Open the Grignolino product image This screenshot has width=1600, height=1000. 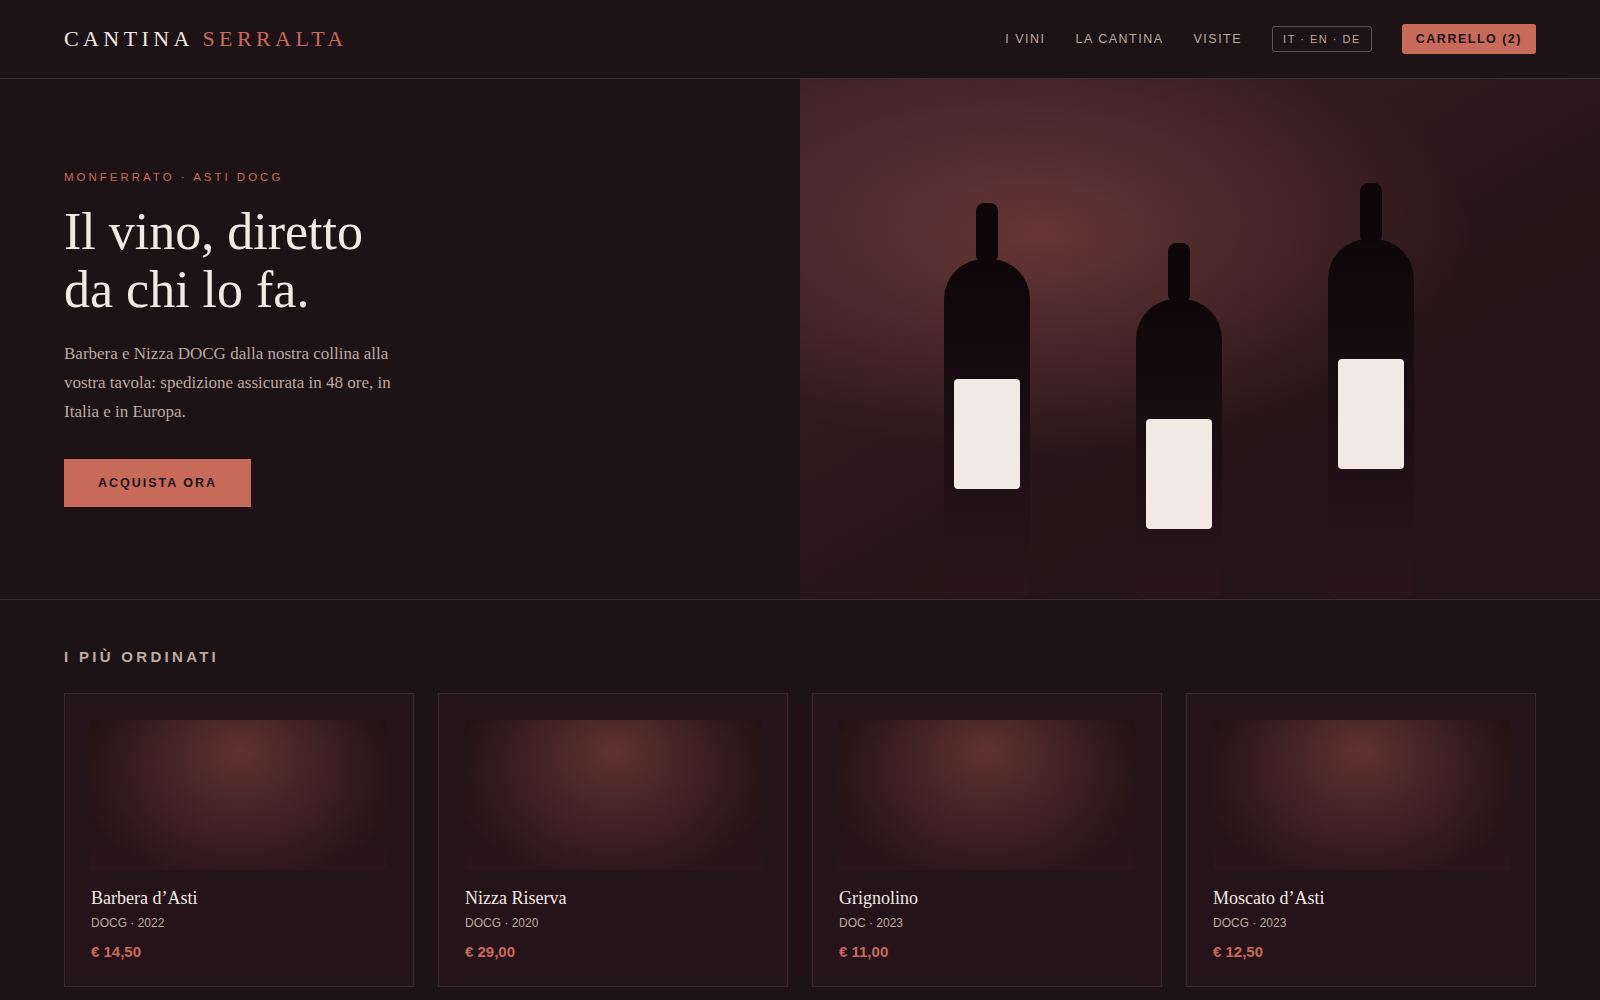tap(987, 795)
